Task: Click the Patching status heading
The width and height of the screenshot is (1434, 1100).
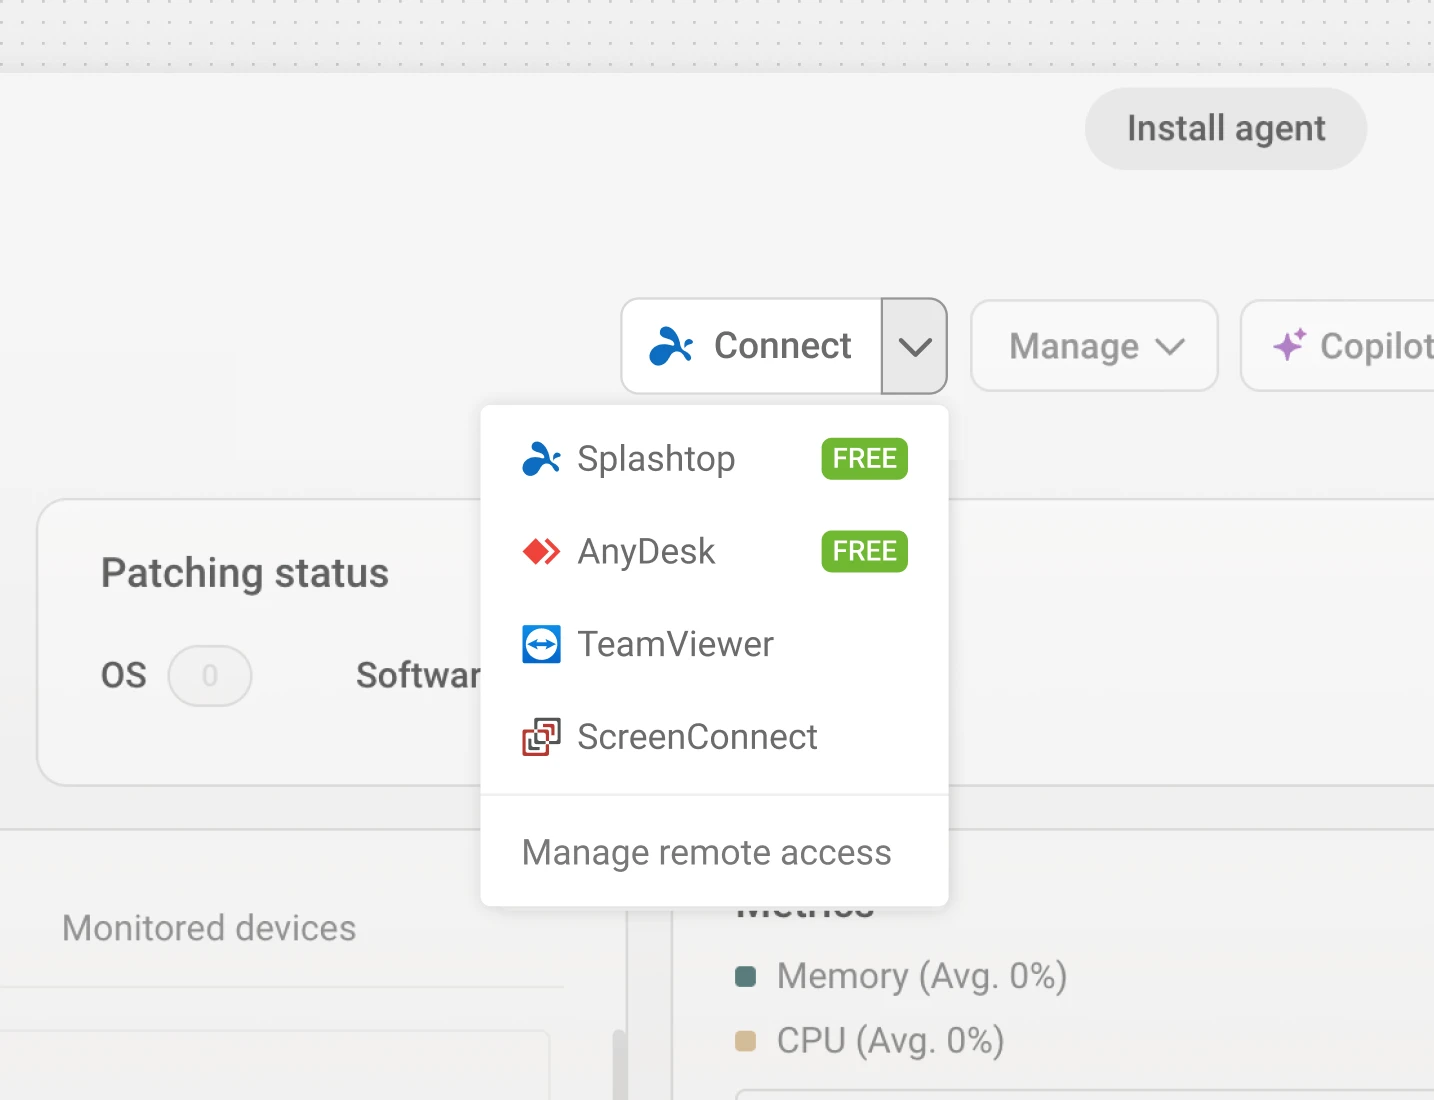Action: pos(245,574)
